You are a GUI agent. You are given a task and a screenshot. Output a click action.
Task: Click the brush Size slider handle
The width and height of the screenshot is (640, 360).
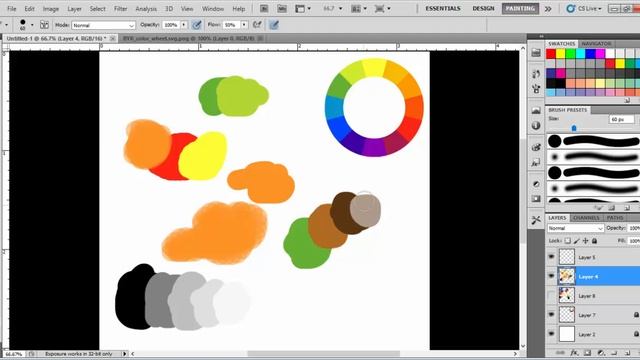(x=574, y=128)
